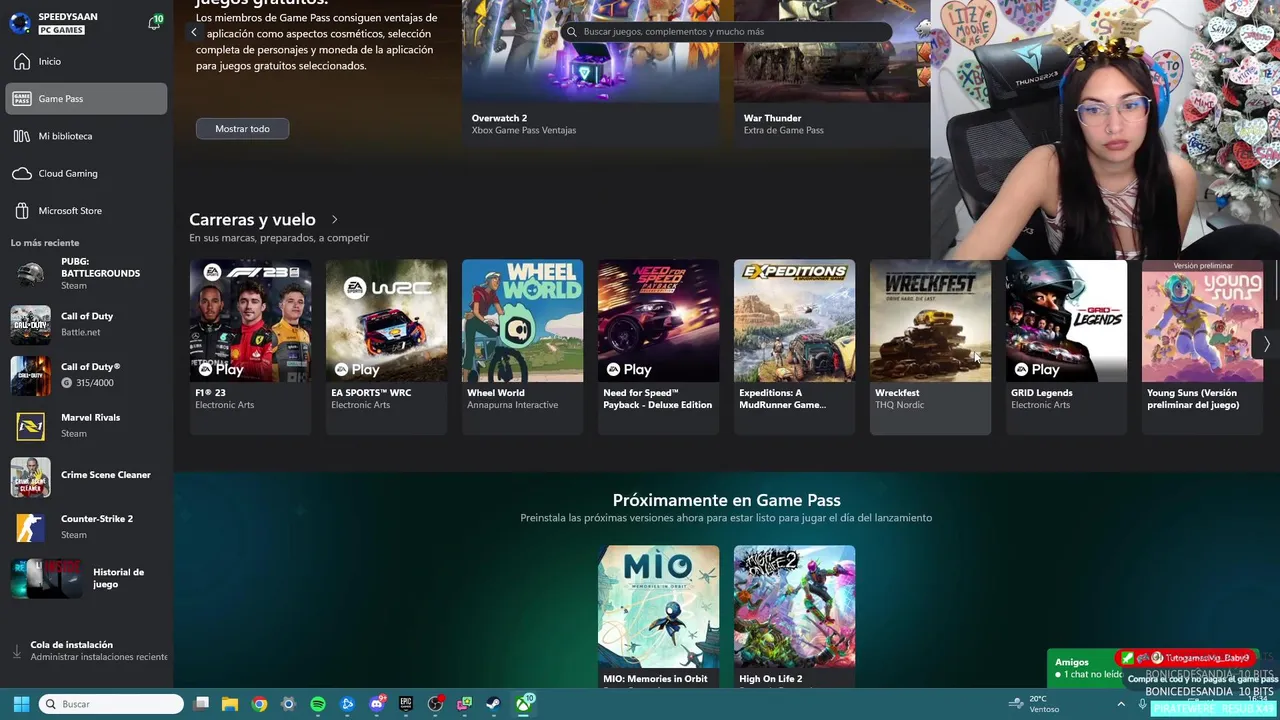The width and height of the screenshot is (1280, 720).
Task: Click the Carreras y vuelo heading
Action: (x=252, y=219)
